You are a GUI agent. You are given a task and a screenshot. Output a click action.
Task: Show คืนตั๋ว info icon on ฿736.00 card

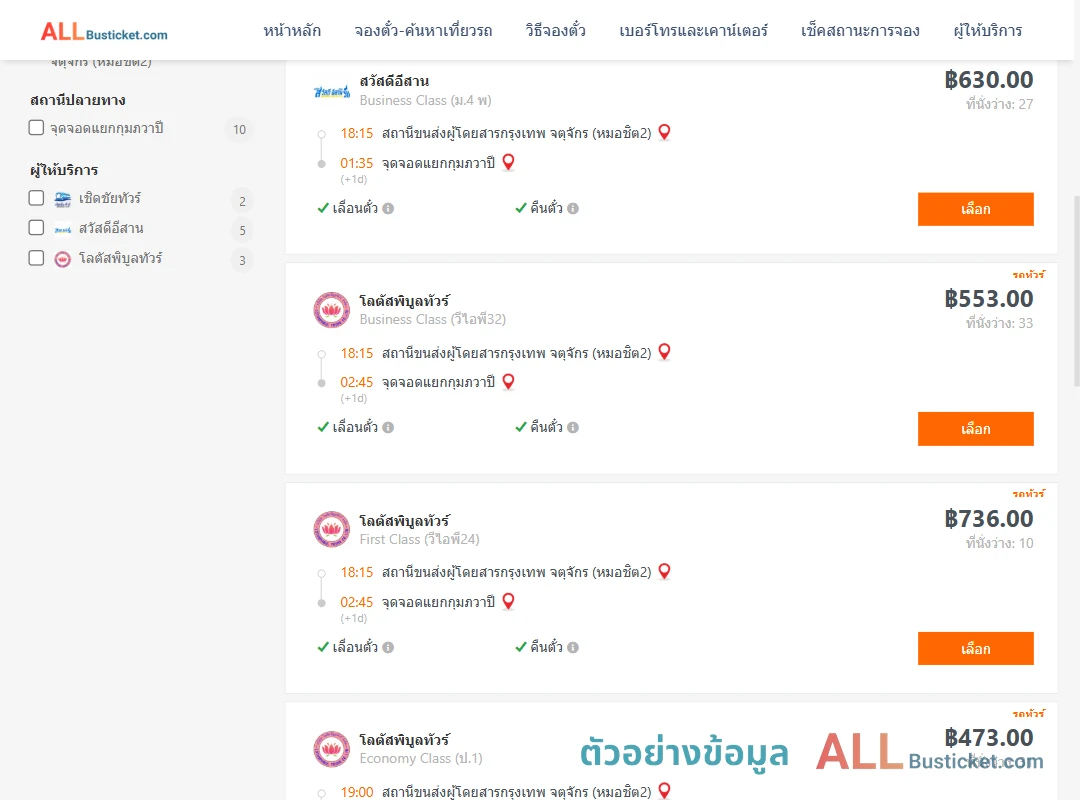573,647
